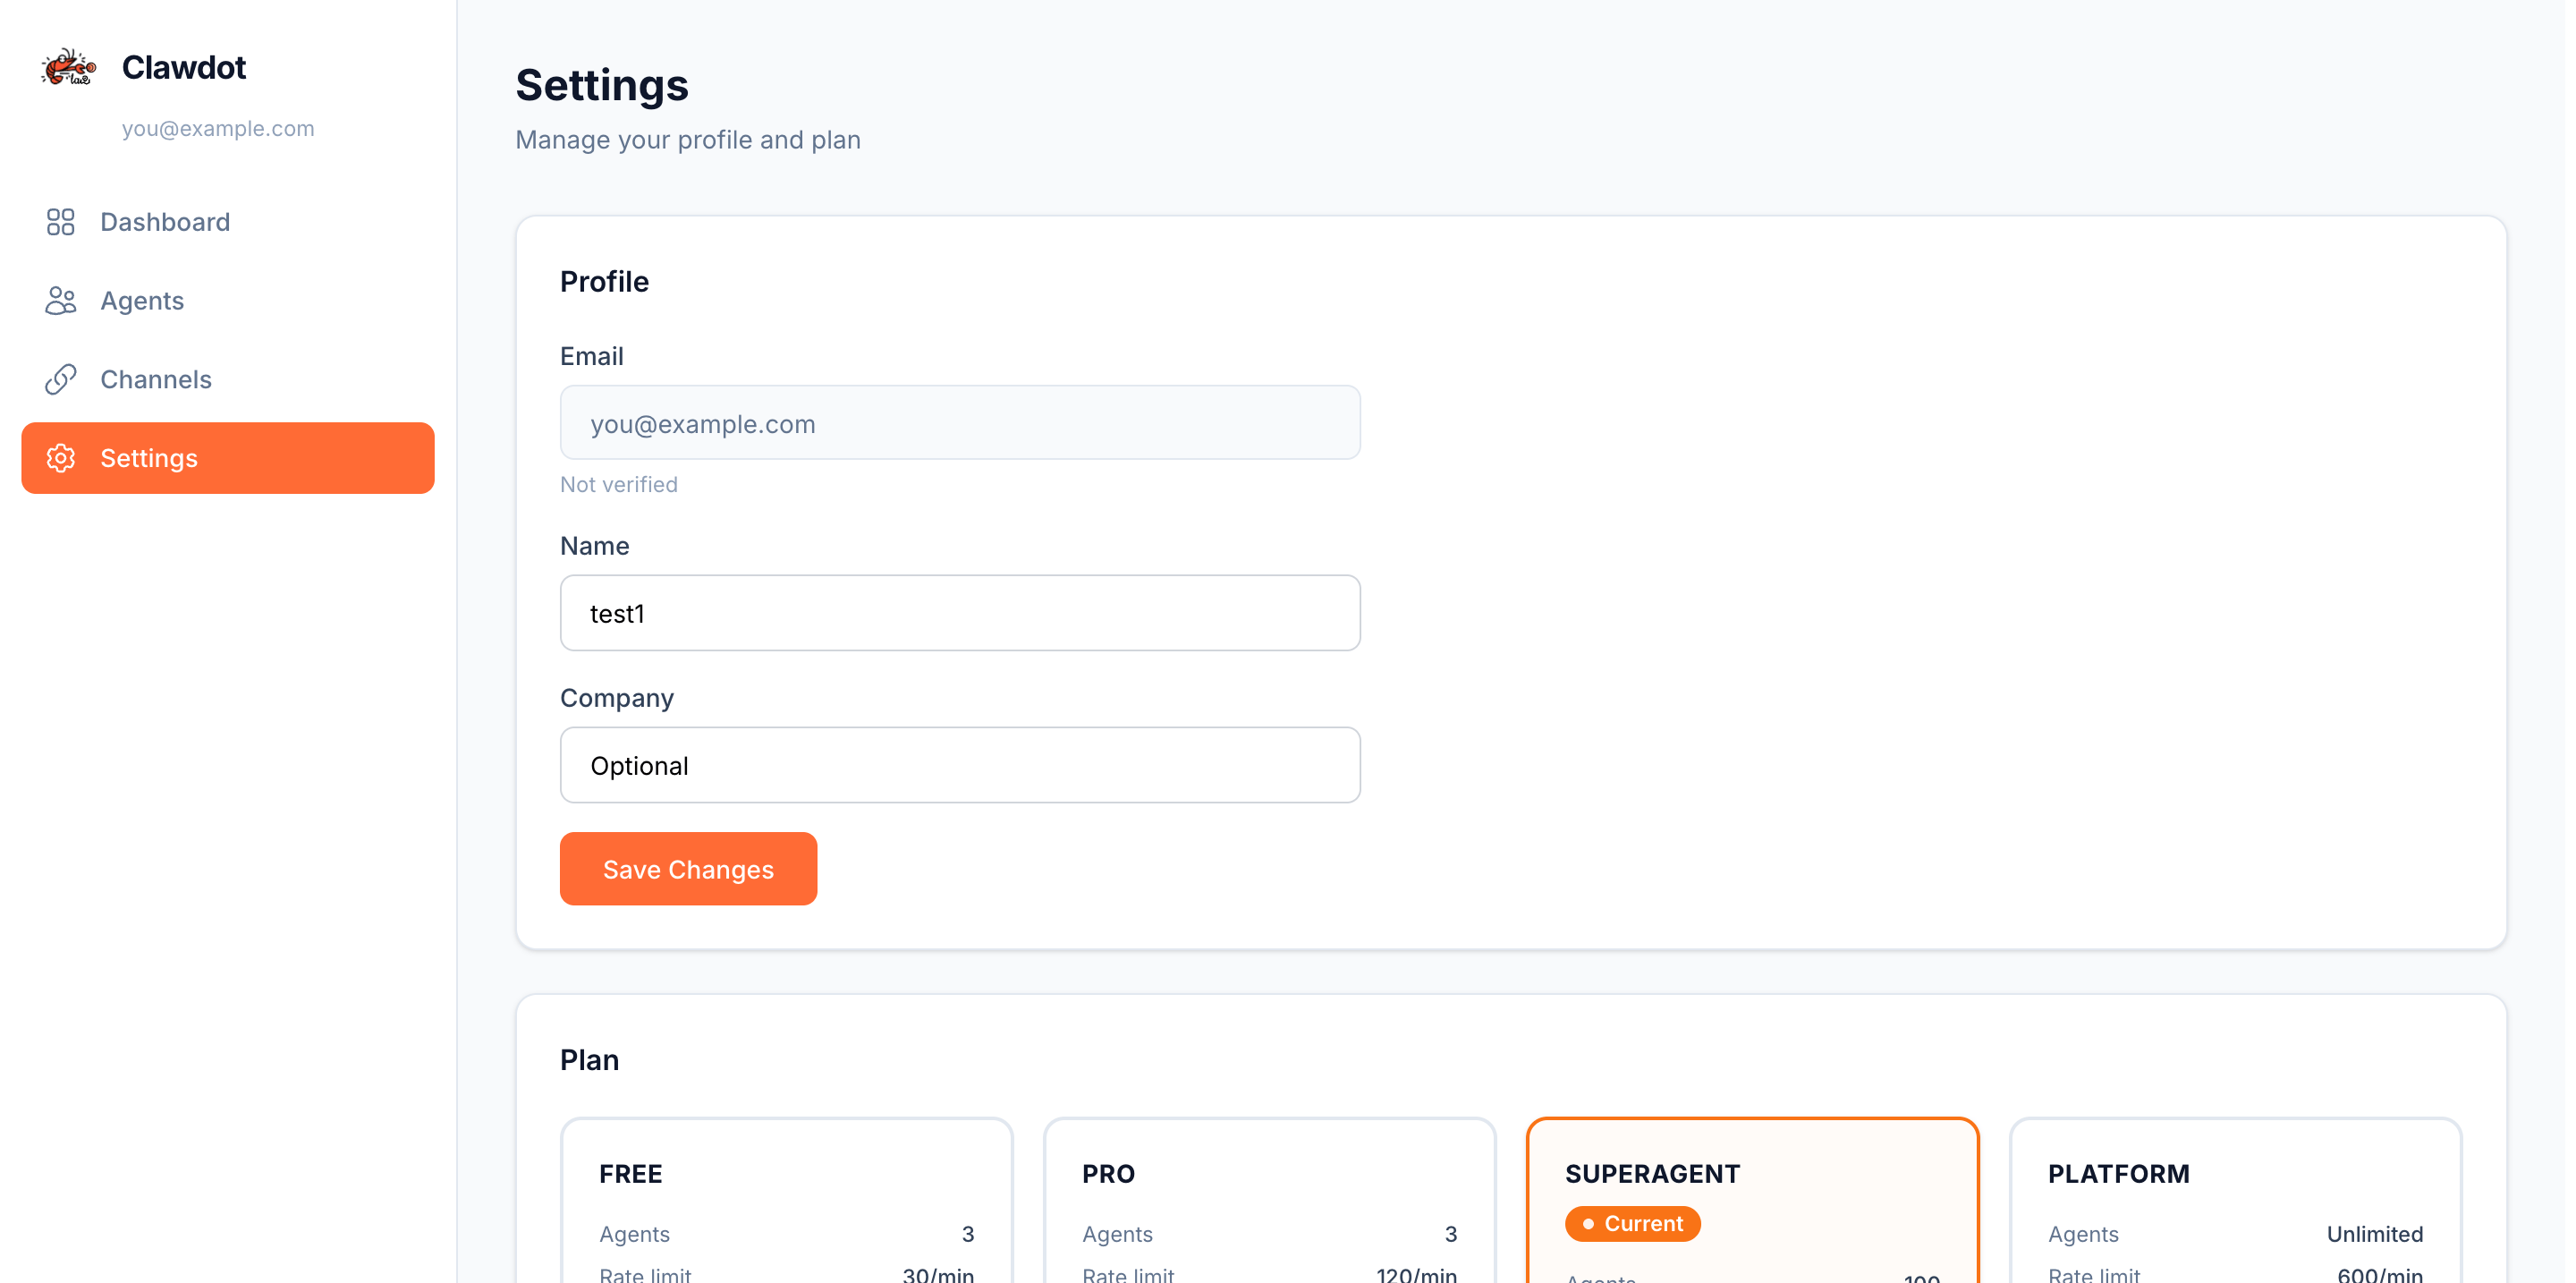Viewport: 2576px width, 1283px height.
Task: Choose the PLATFORM plan card
Action: [2236, 1200]
